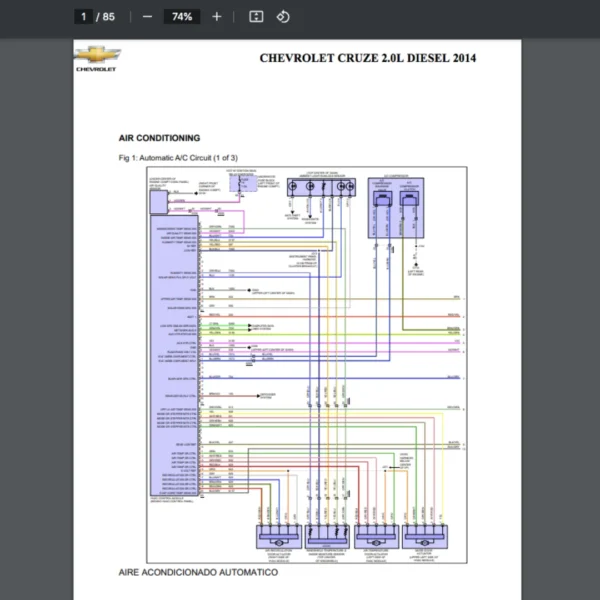Click the fit to page icon

(x=256, y=17)
